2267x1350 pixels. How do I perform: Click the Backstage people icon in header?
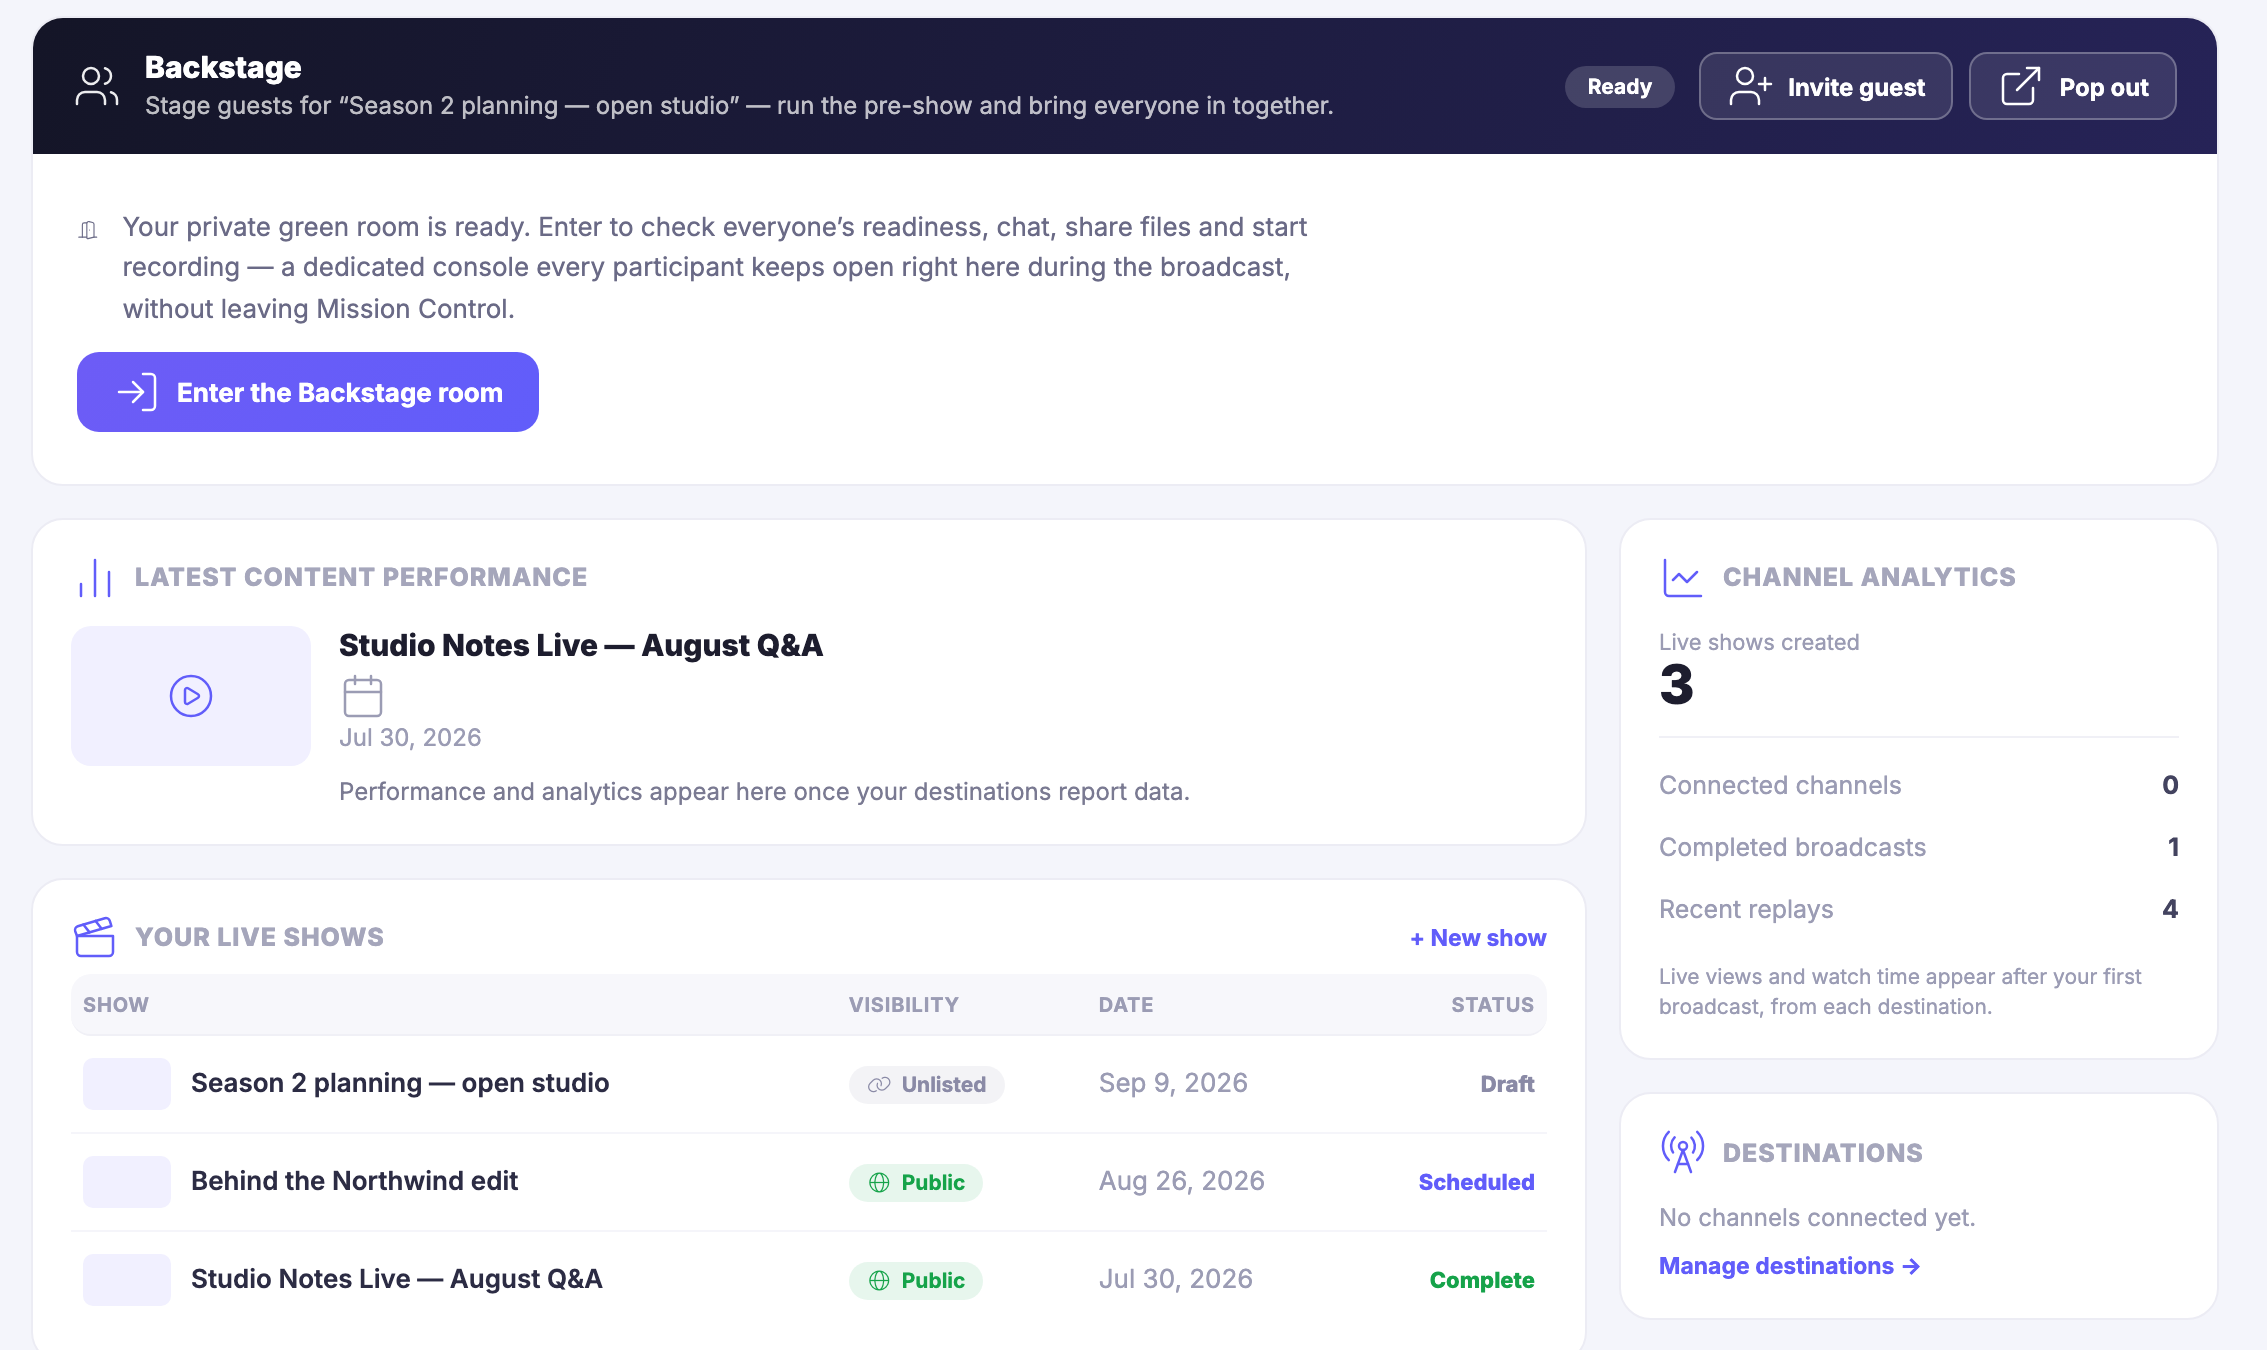tap(97, 86)
